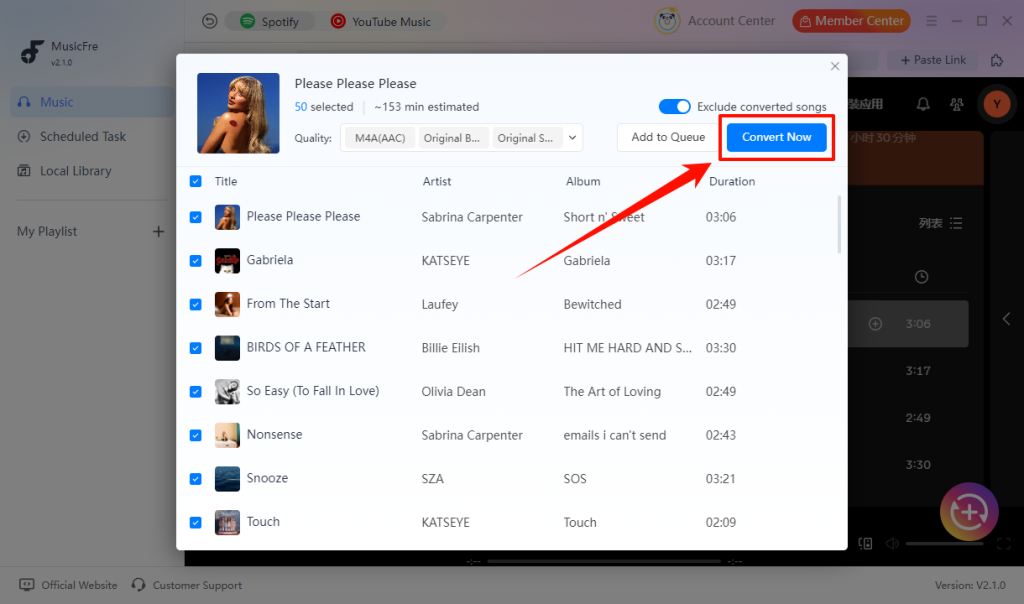Close the conversion dialog with the X
The width and height of the screenshot is (1024, 604).
point(835,66)
